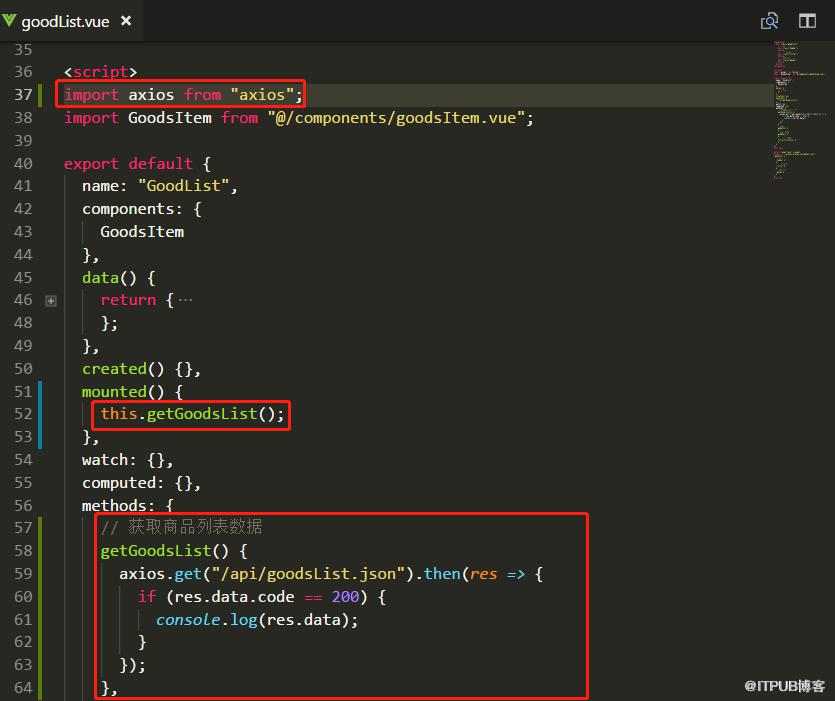Click the methods: { key on line 56
Screen dimensions: 835x701
pyautogui.click(x=128, y=506)
